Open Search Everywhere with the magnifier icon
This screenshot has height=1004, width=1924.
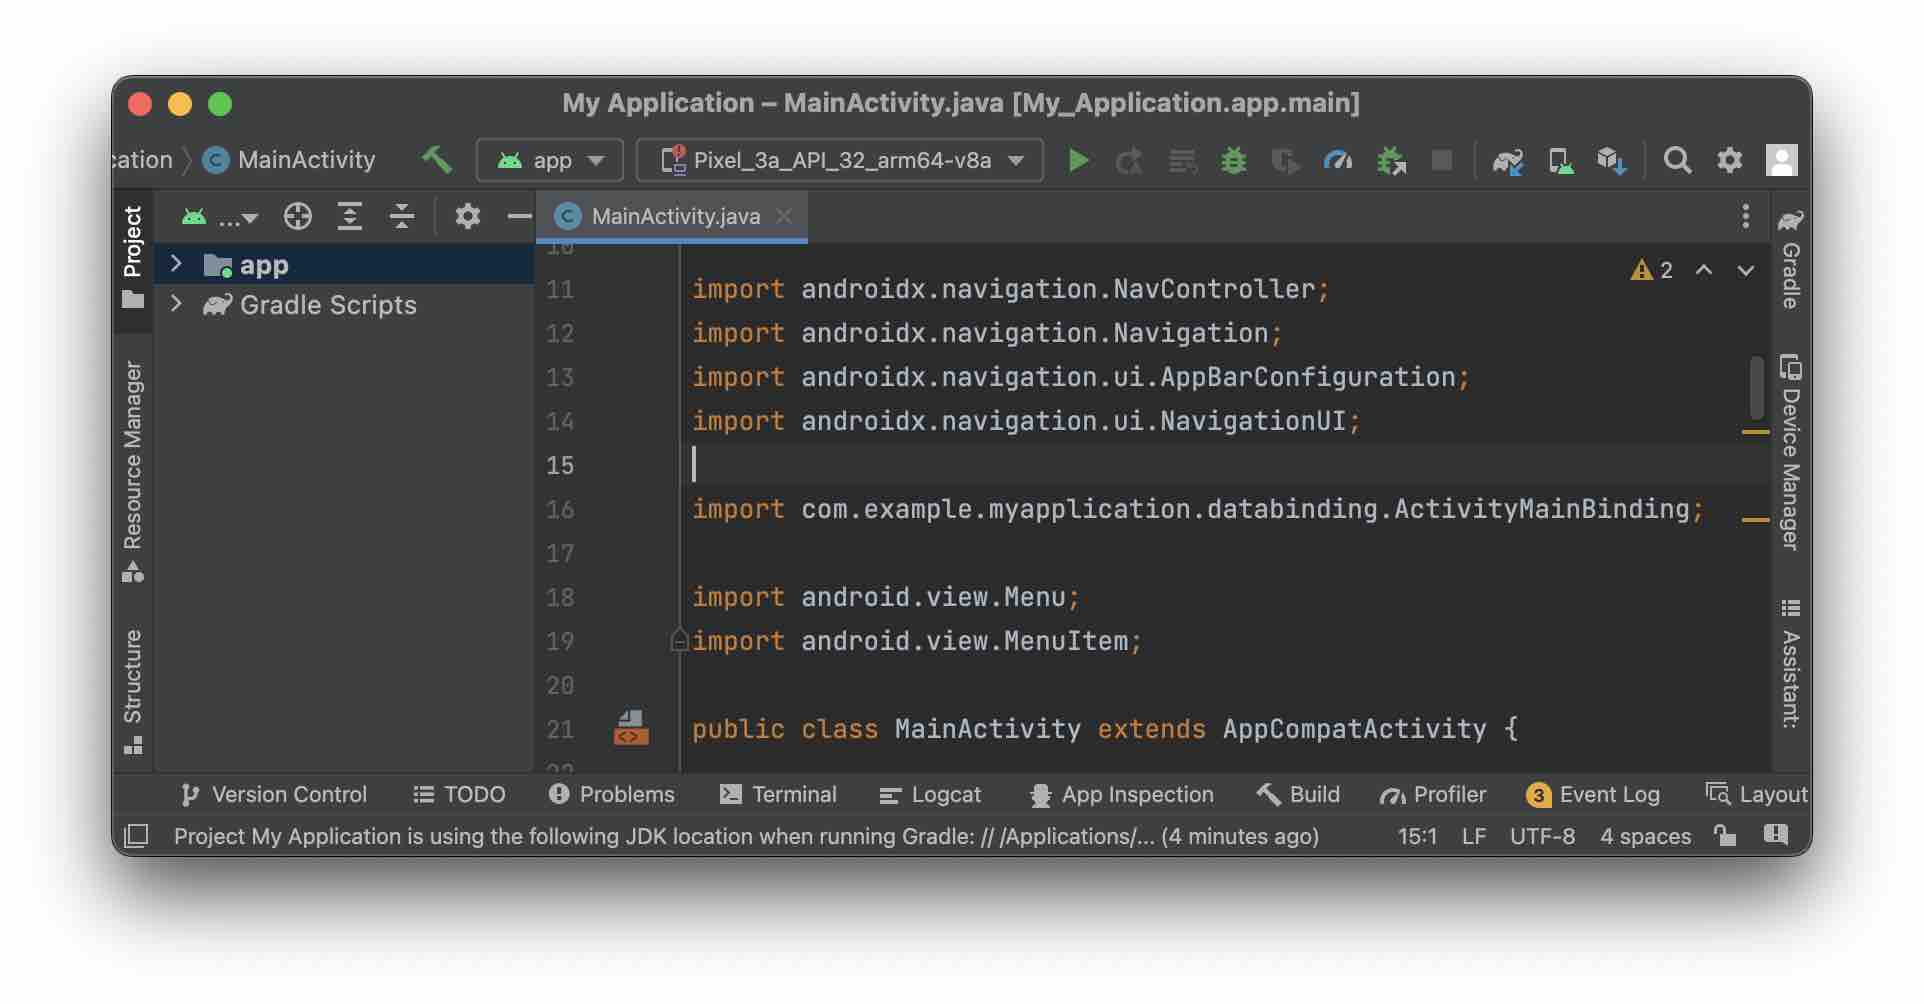tap(1678, 160)
